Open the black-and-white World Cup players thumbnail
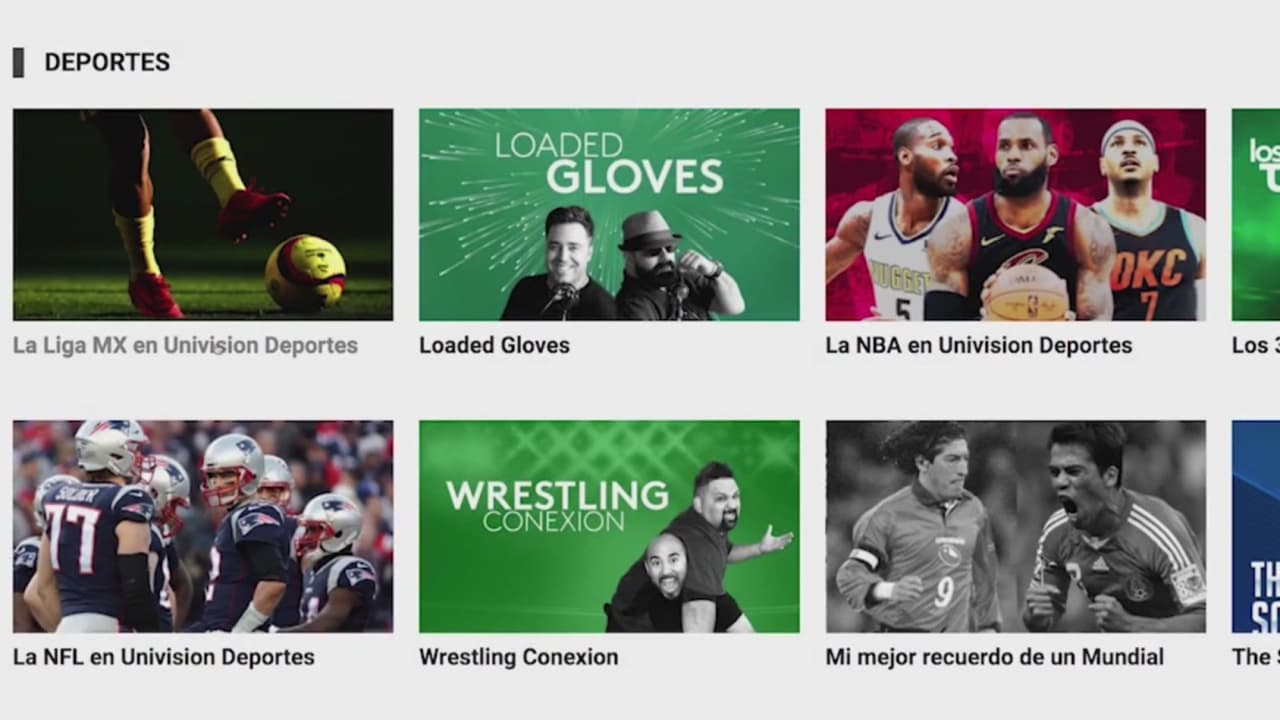Screen dimensions: 1280x720 [x=1015, y=526]
